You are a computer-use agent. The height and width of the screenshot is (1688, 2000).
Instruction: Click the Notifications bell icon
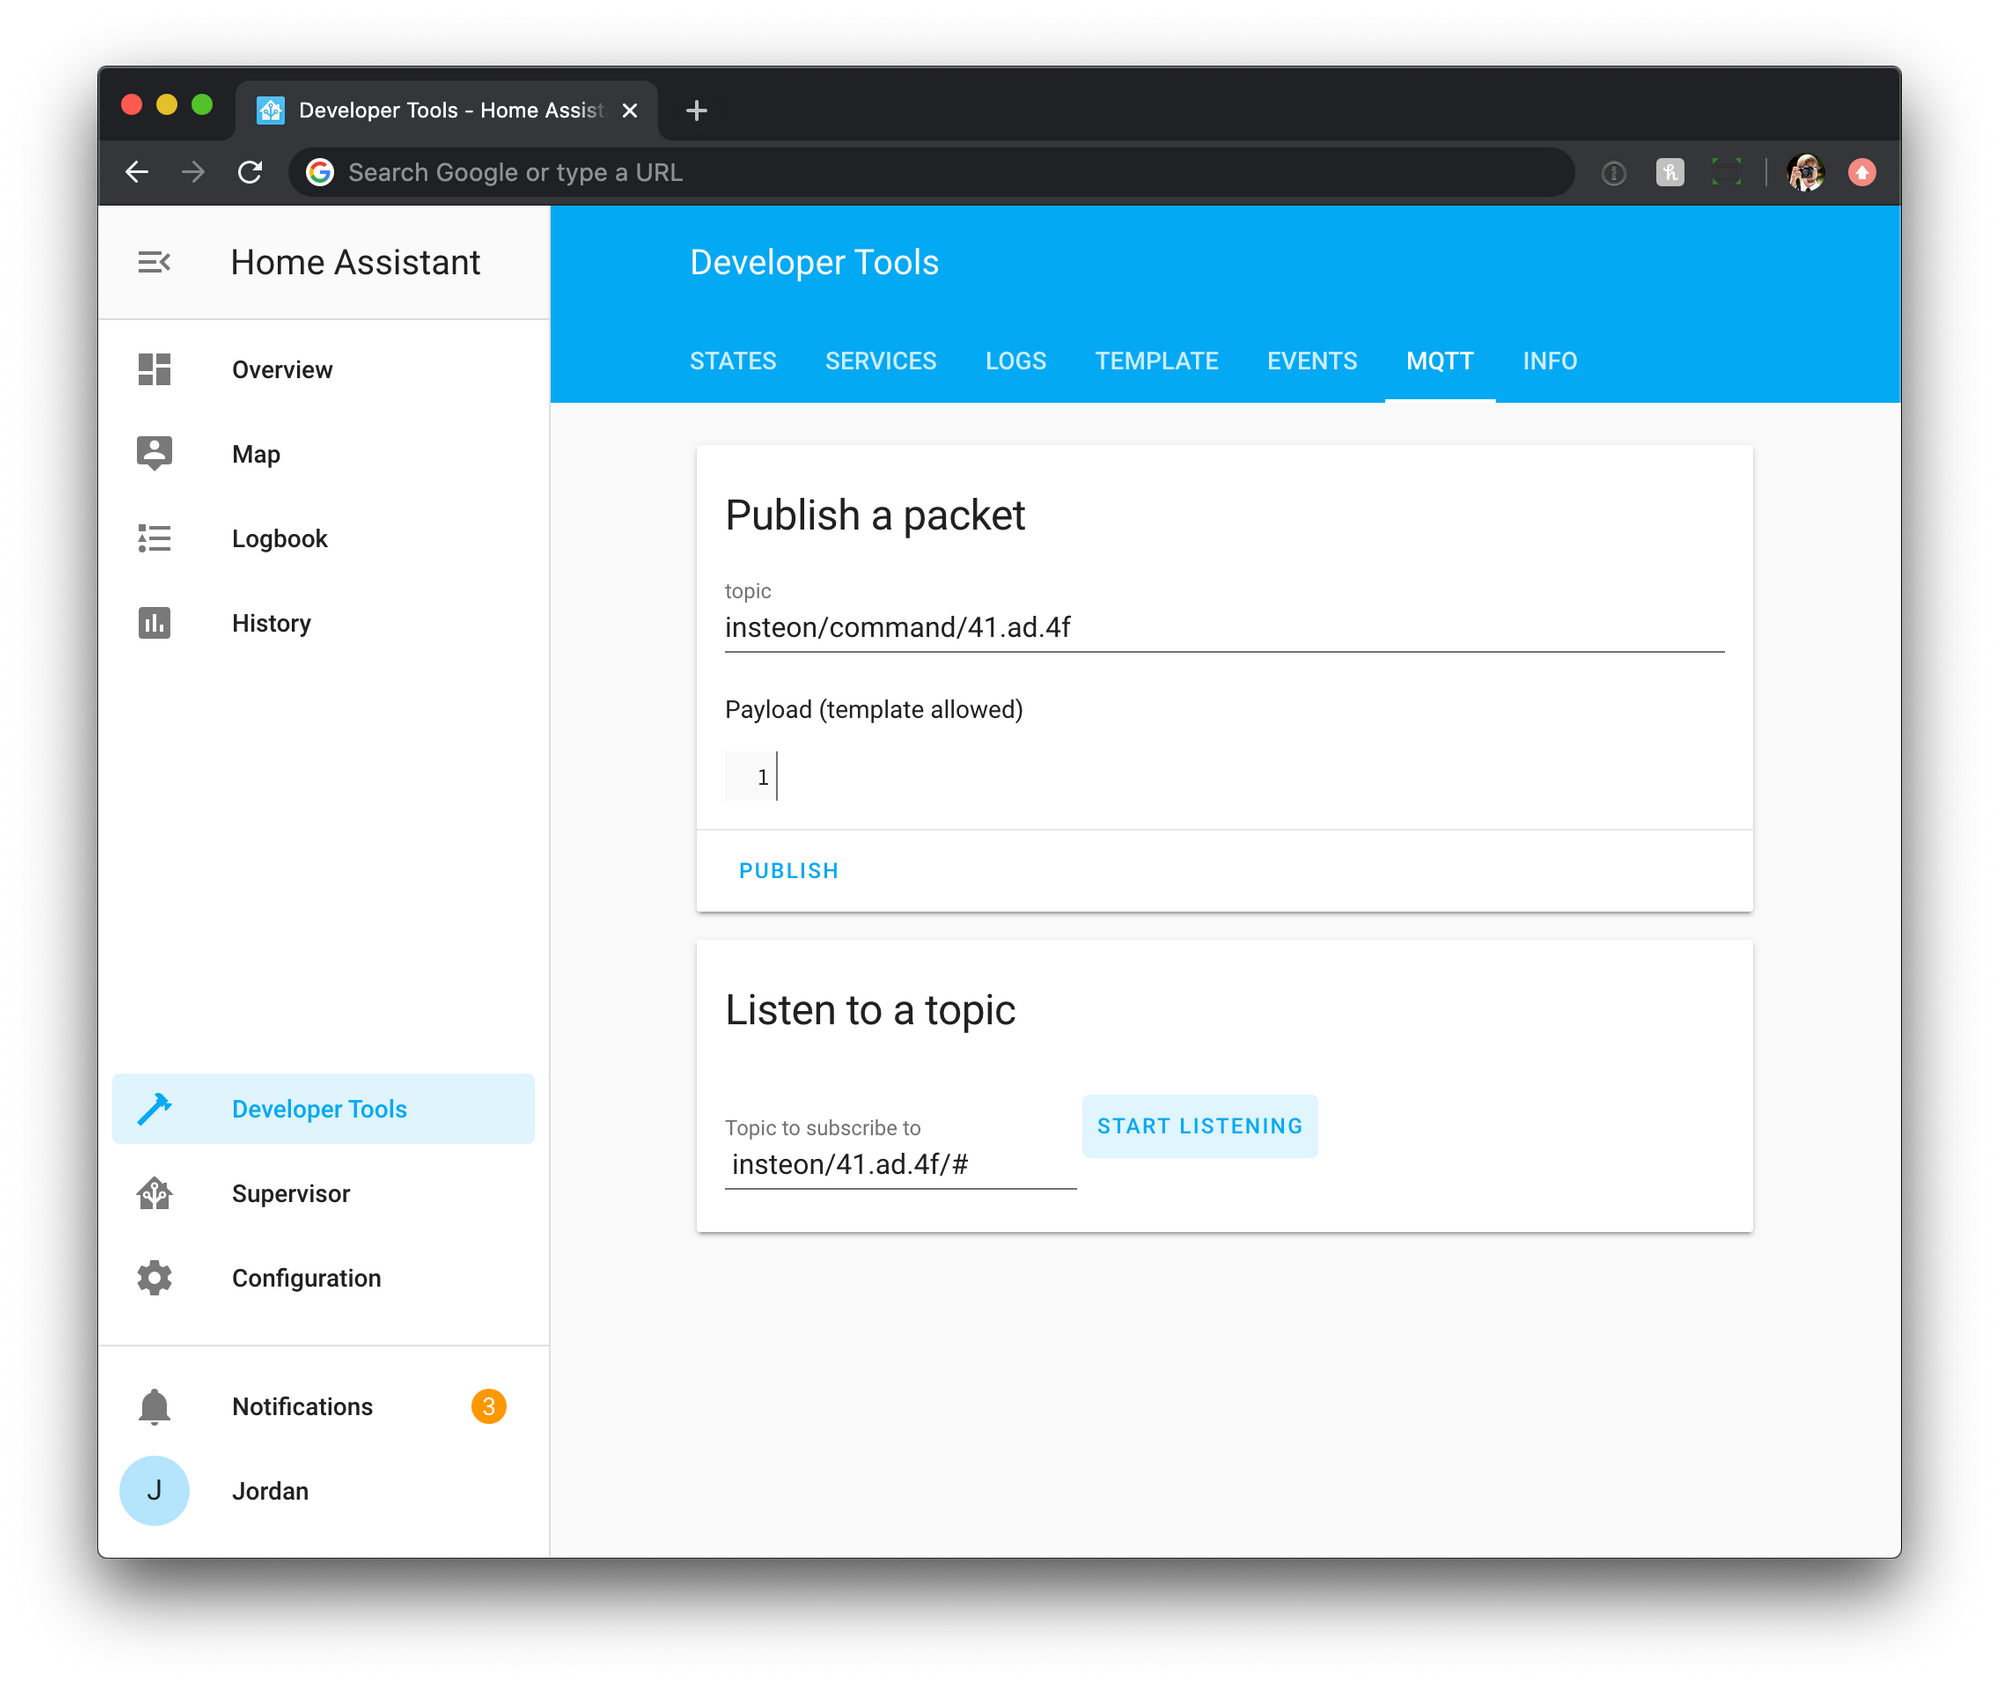(154, 1405)
